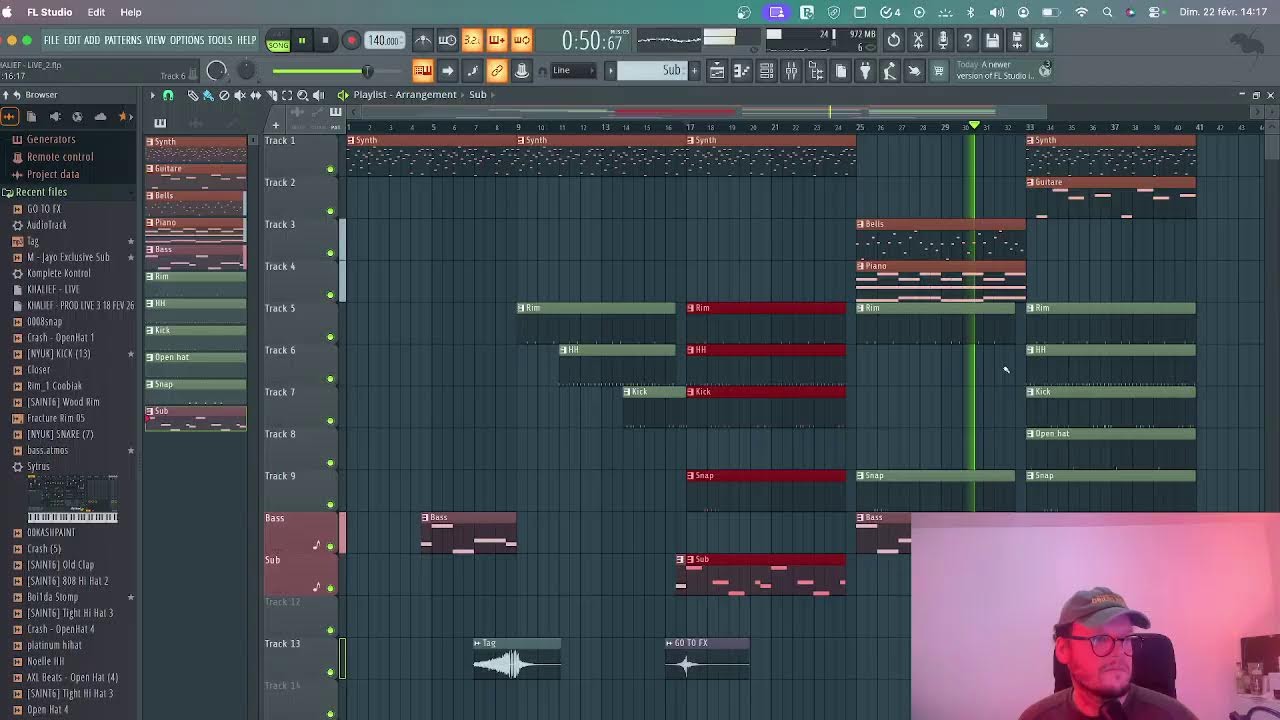Select the playlist mute tool
Screen dimensions: 1280x720
point(240,95)
